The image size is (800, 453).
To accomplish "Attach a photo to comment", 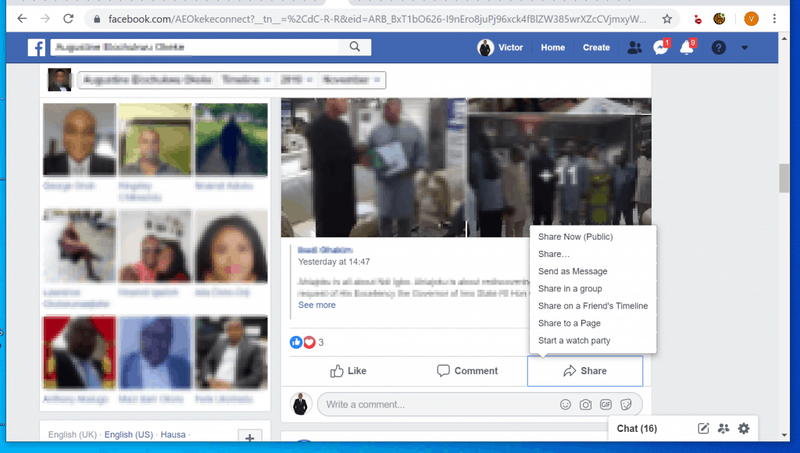I will click(x=585, y=405).
